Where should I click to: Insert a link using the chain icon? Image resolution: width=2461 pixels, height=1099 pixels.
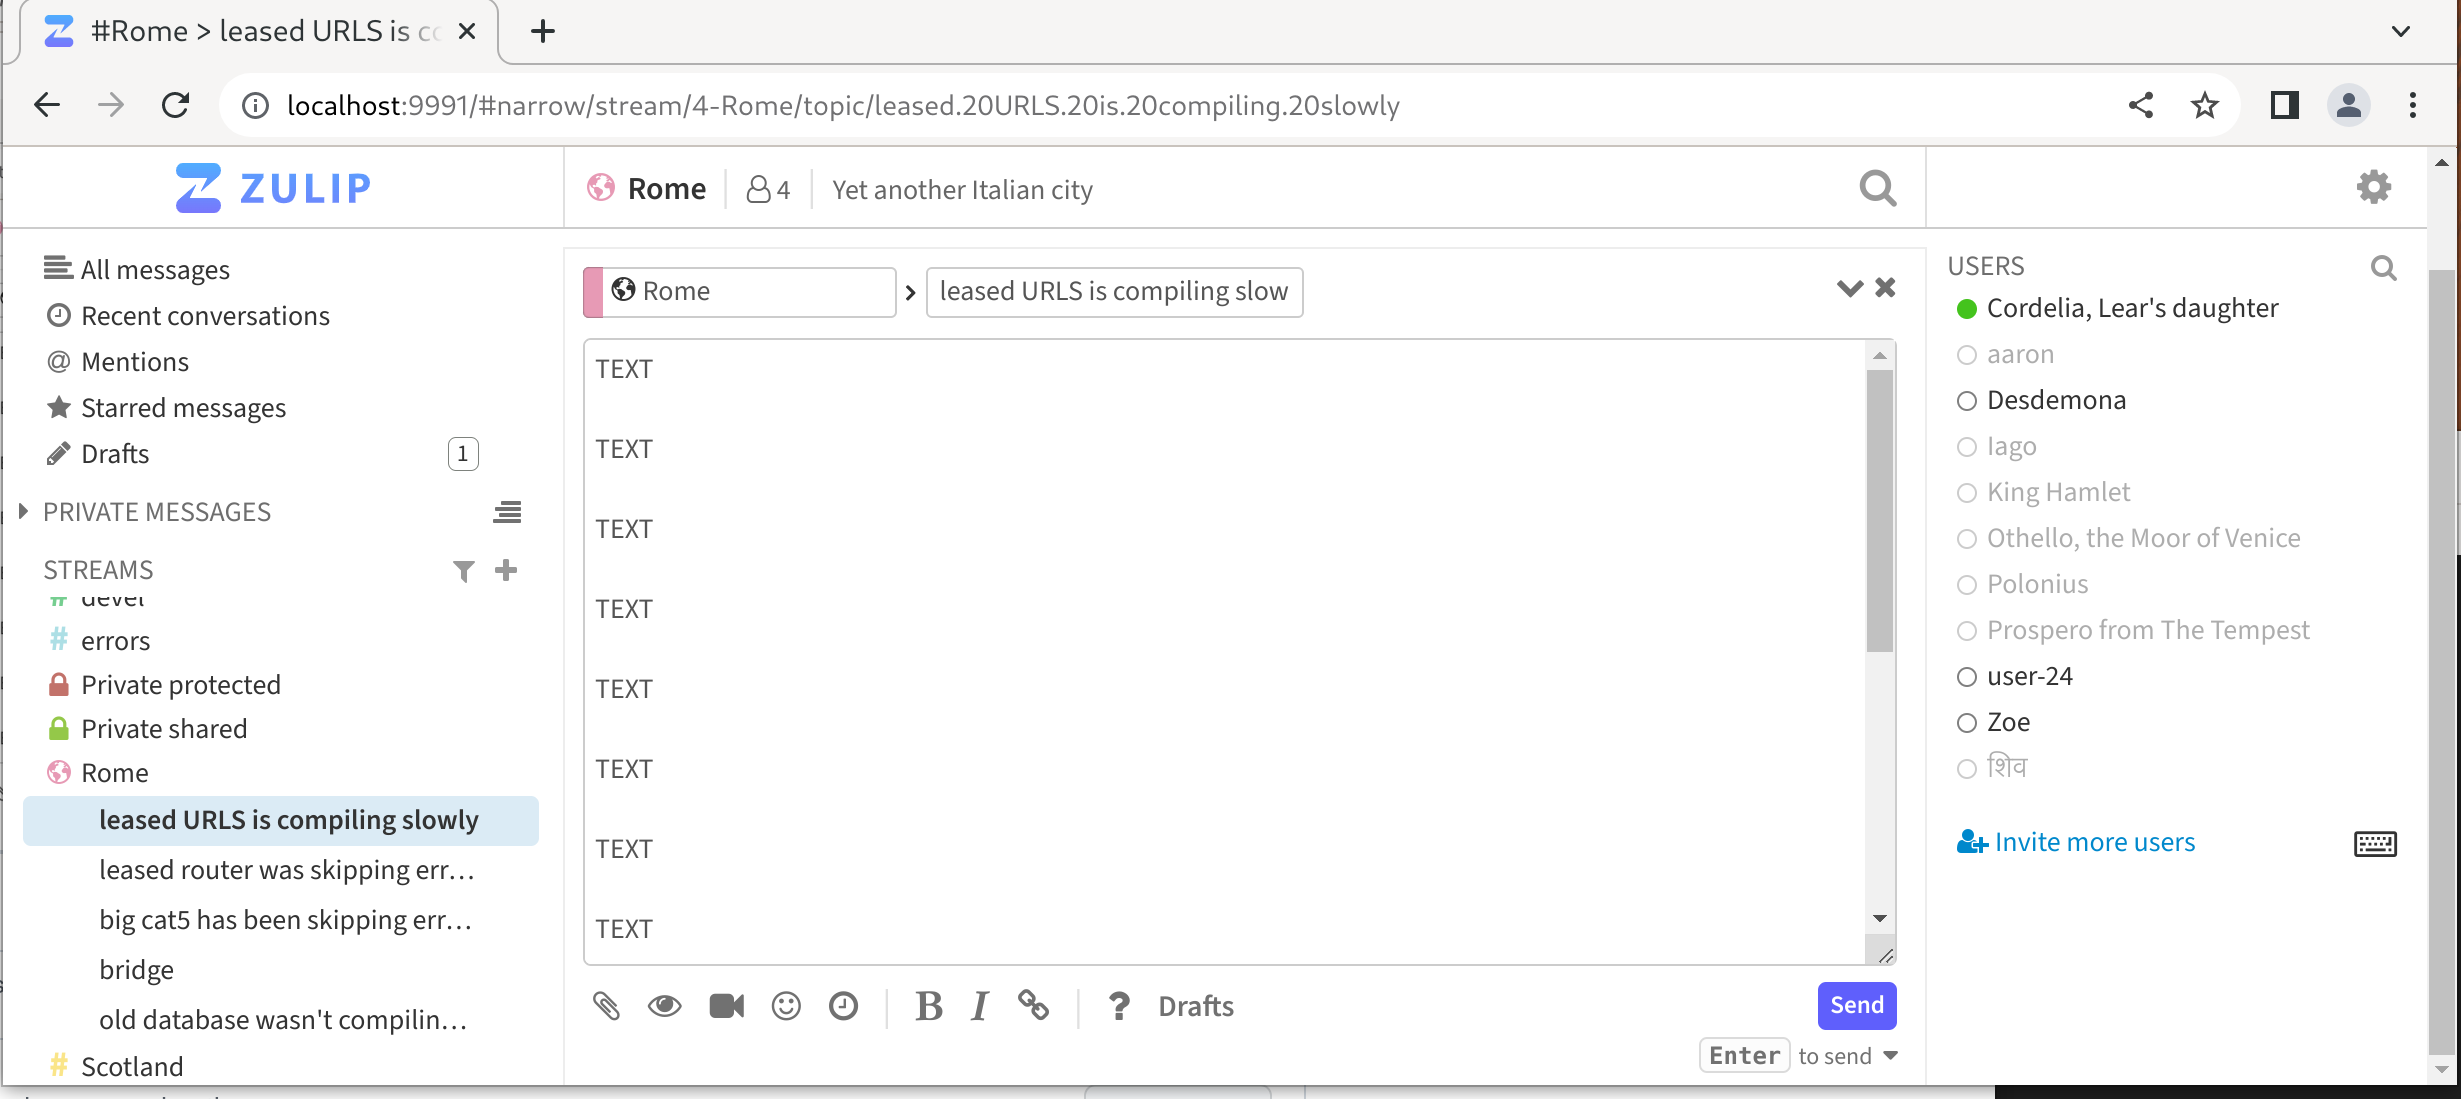[x=1033, y=1006]
